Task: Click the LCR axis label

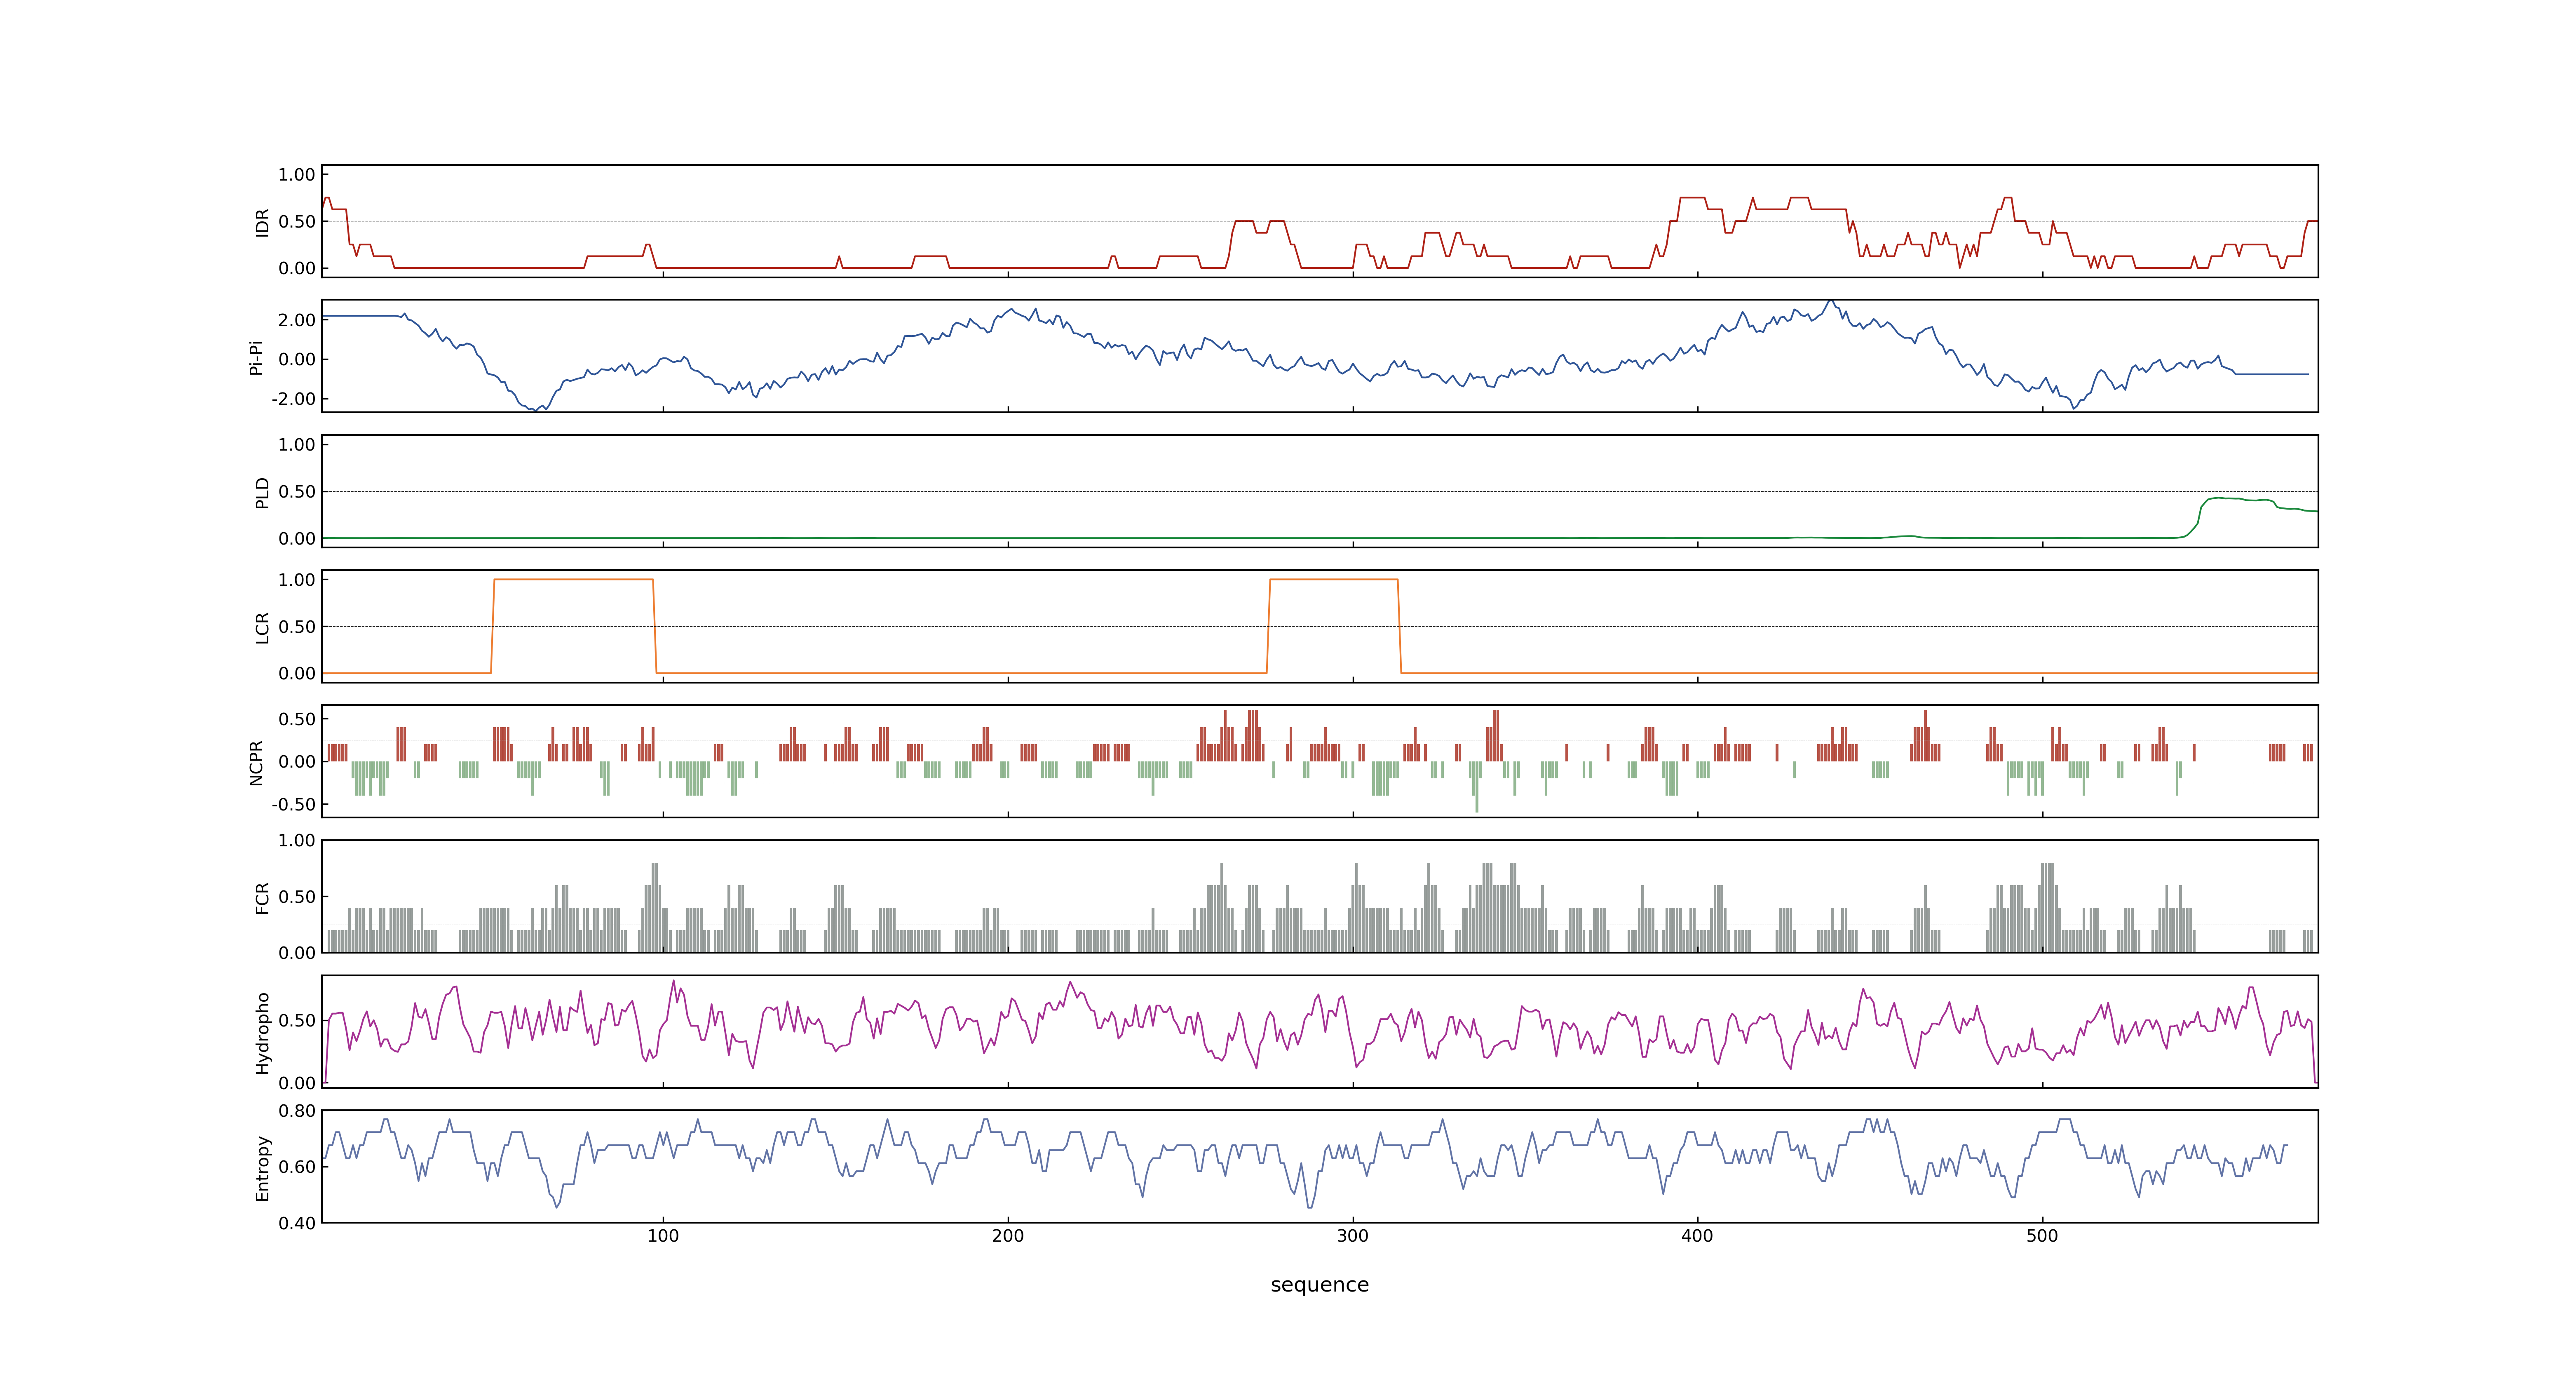Action: [x=262, y=628]
